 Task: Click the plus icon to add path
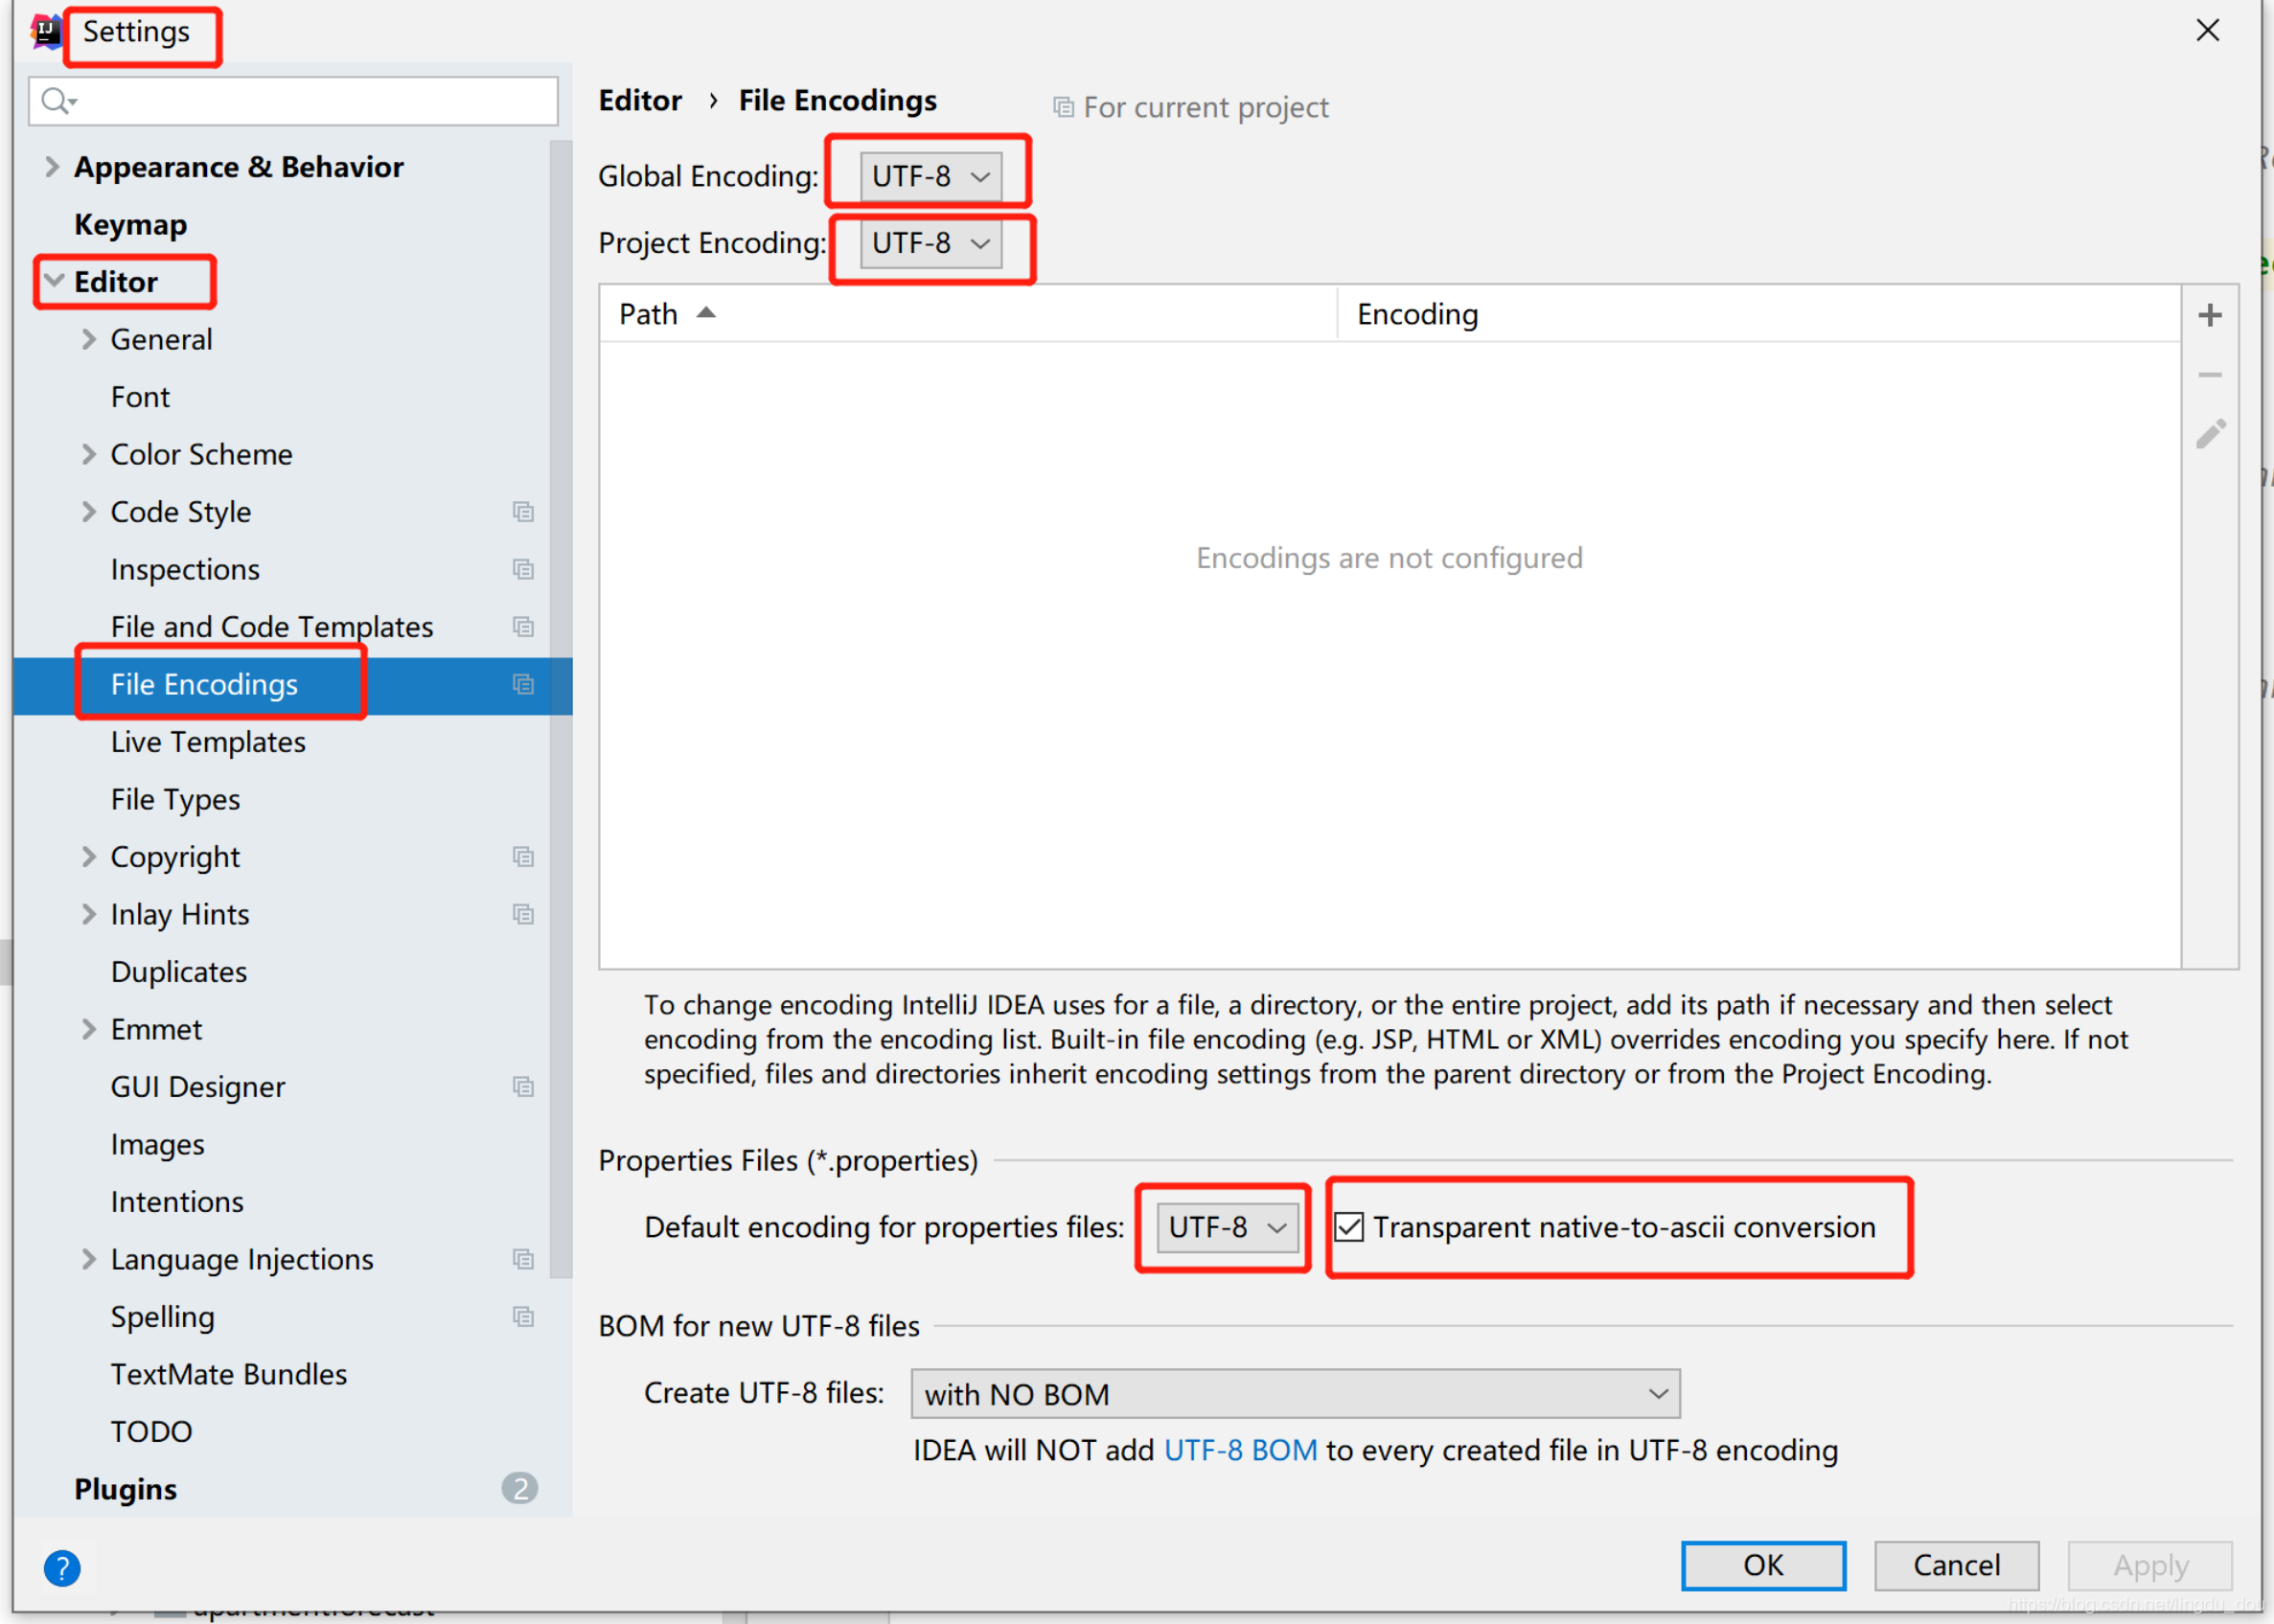[2209, 316]
